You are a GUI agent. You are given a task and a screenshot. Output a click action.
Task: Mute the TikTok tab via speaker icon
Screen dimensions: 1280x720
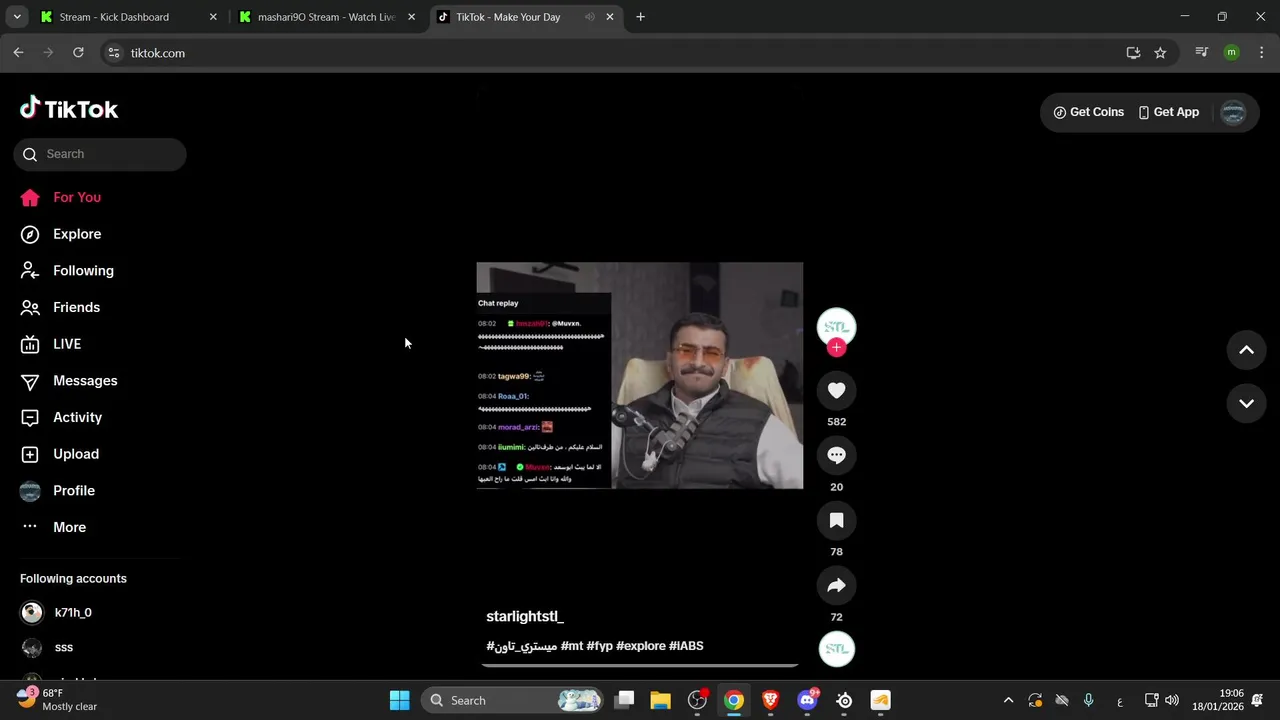pyautogui.click(x=589, y=17)
